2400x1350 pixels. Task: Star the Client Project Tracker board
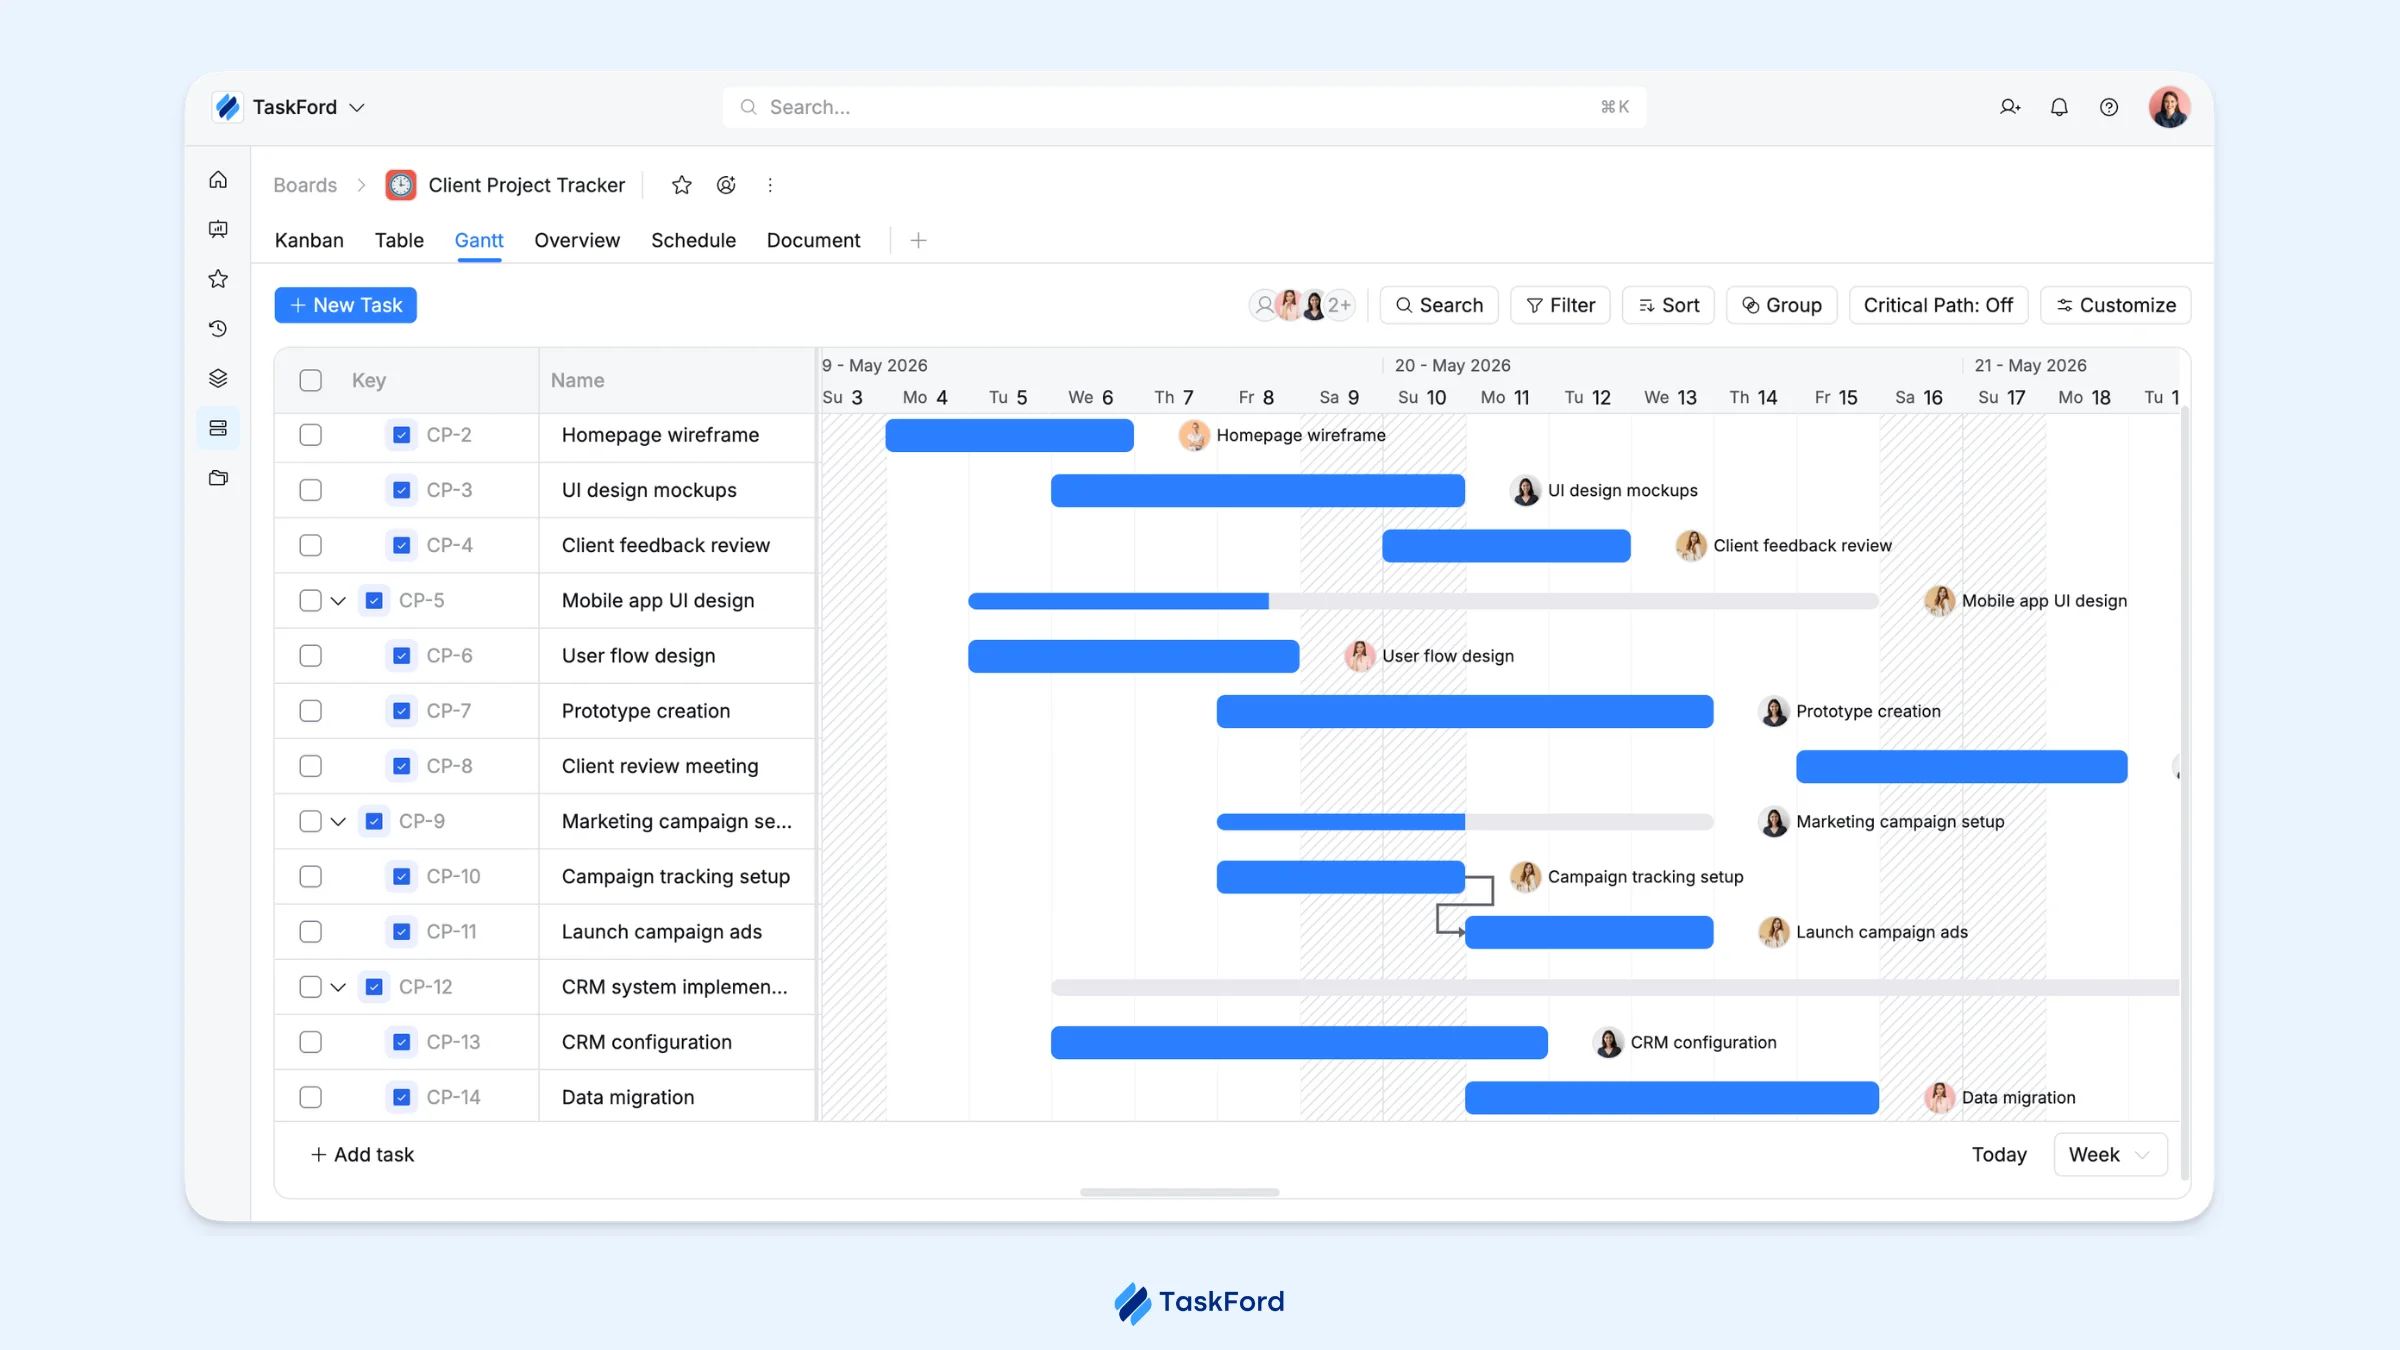coord(682,185)
